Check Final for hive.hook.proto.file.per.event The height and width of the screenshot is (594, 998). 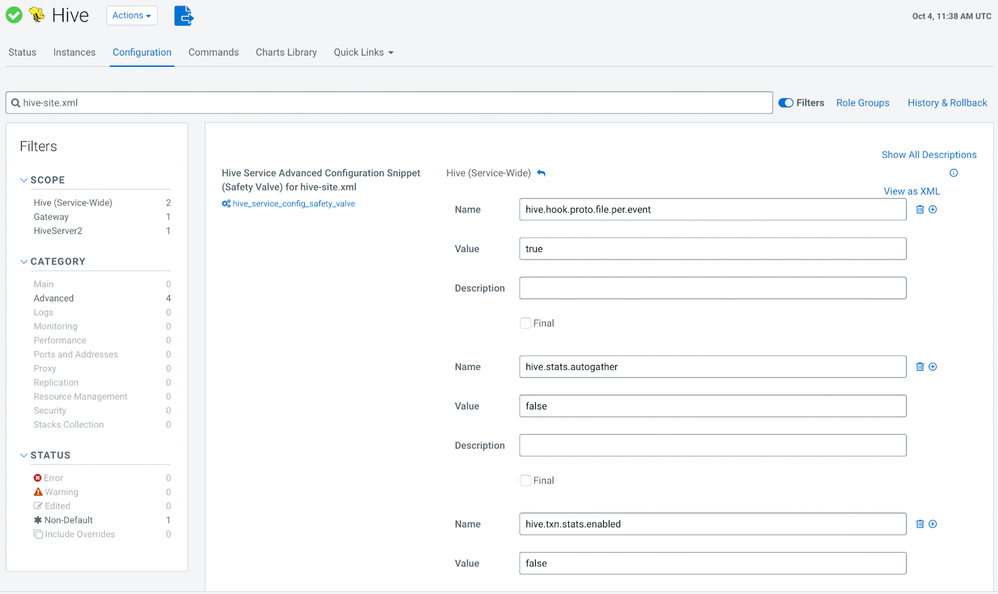coord(526,323)
